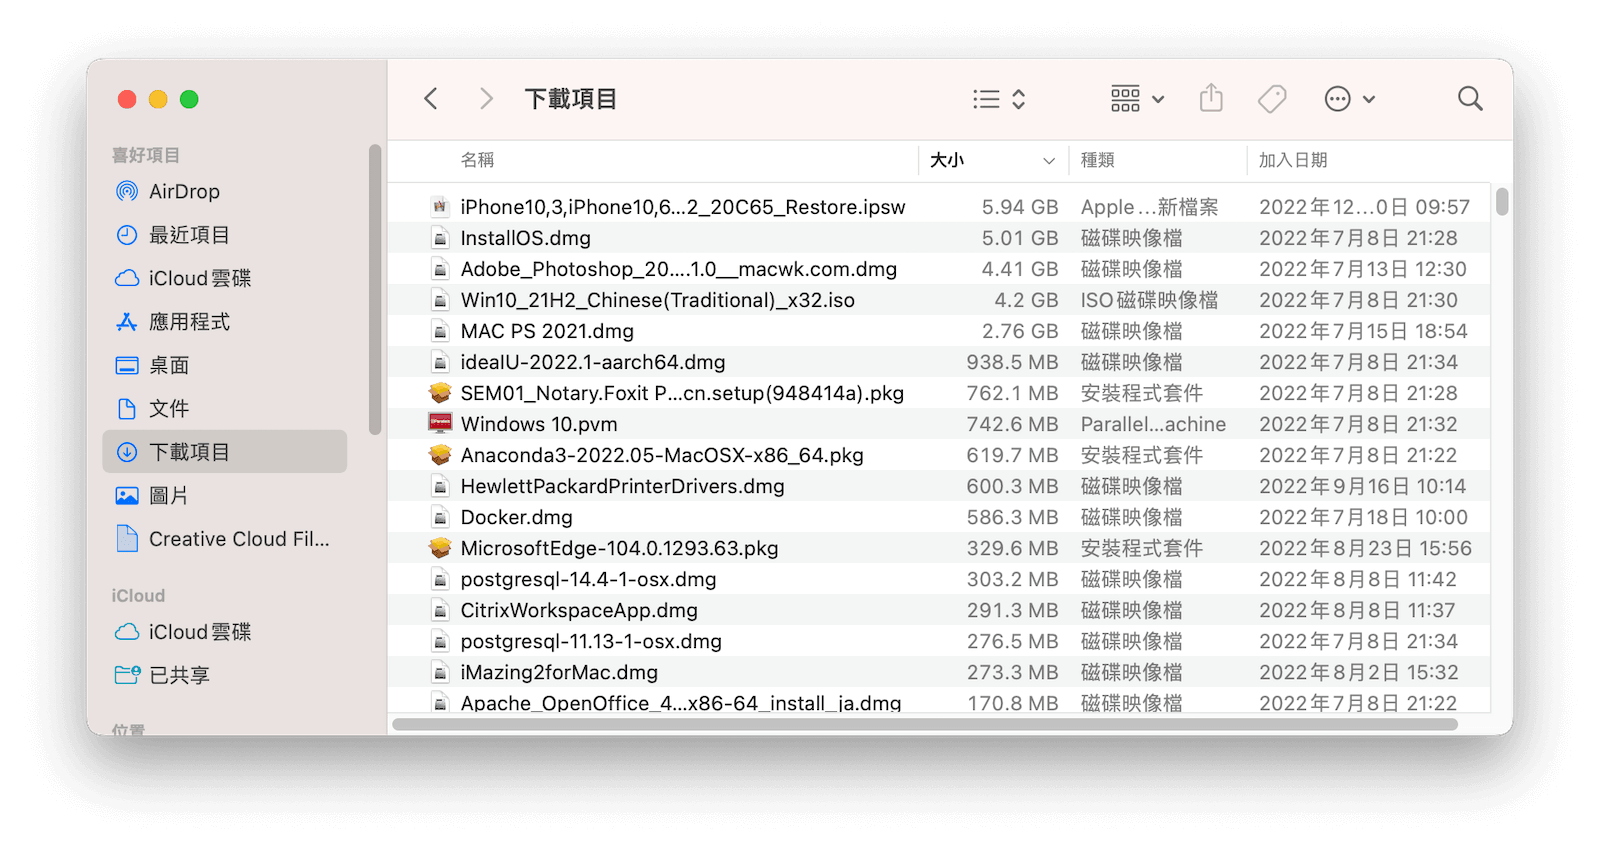The image size is (1600, 850).
Task: Click the InstallOS.dmg file icon
Action: pos(440,238)
